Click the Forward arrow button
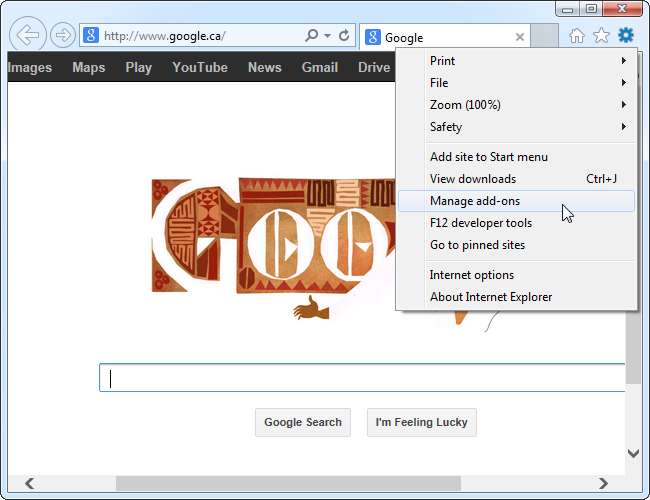The height and width of the screenshot is (500, 650). coord(63,35)
